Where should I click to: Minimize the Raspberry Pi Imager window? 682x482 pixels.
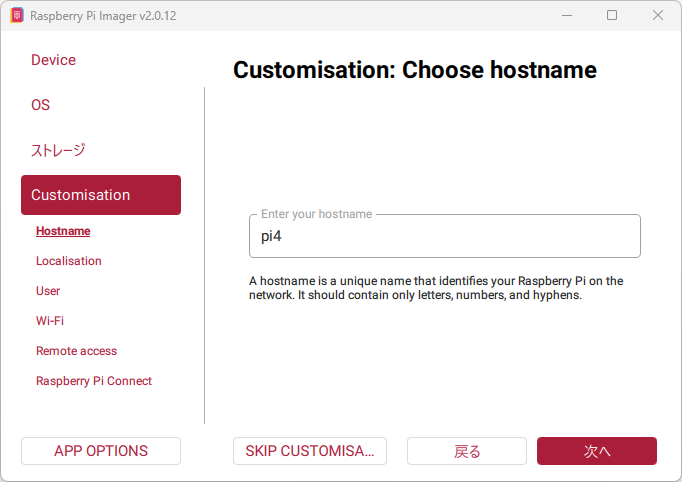point(567,16)
